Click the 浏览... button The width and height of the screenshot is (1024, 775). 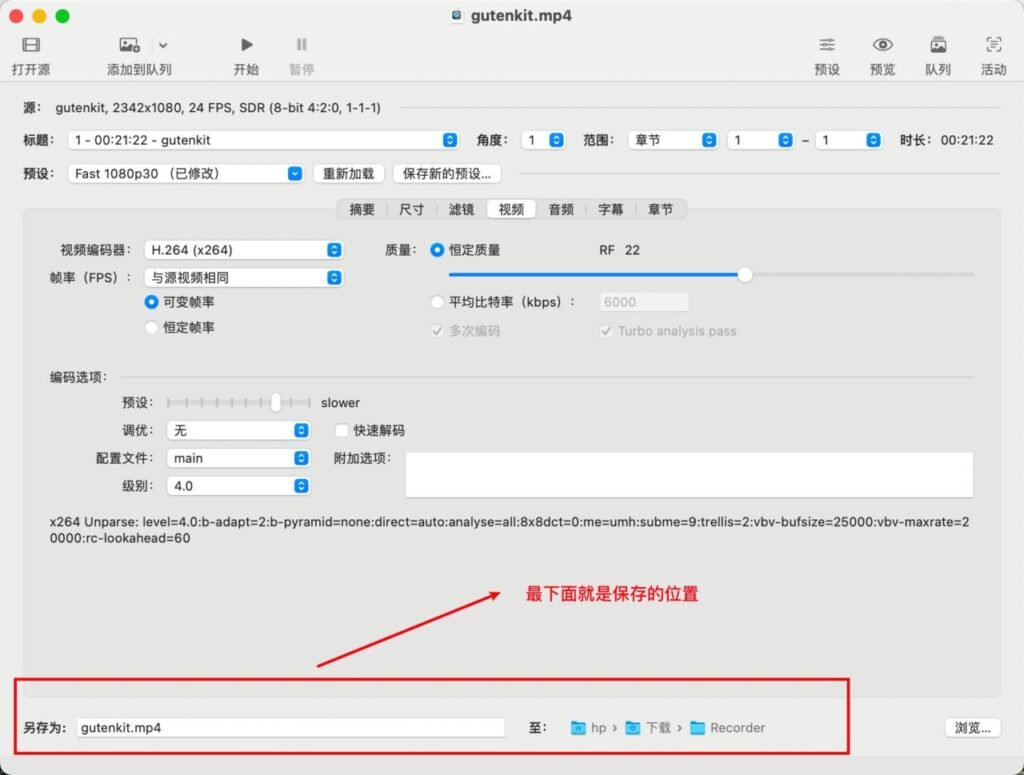point(972,728)
